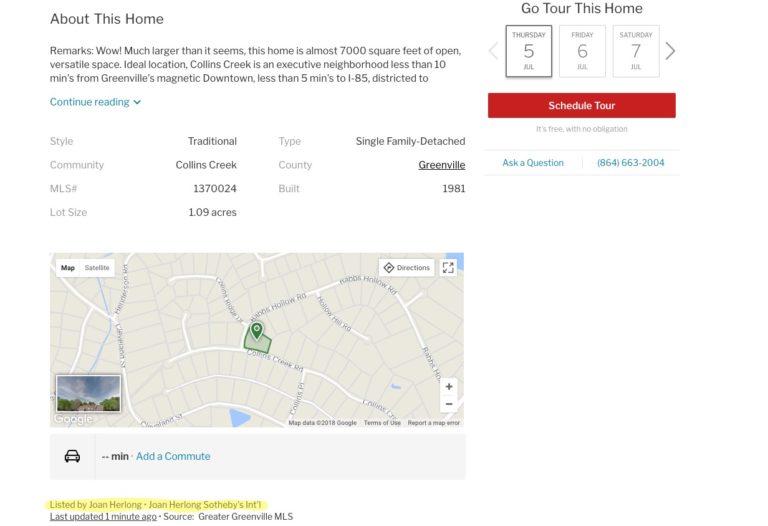Switch to Map view tab
The image size is (768, 526).
point(68,268)
